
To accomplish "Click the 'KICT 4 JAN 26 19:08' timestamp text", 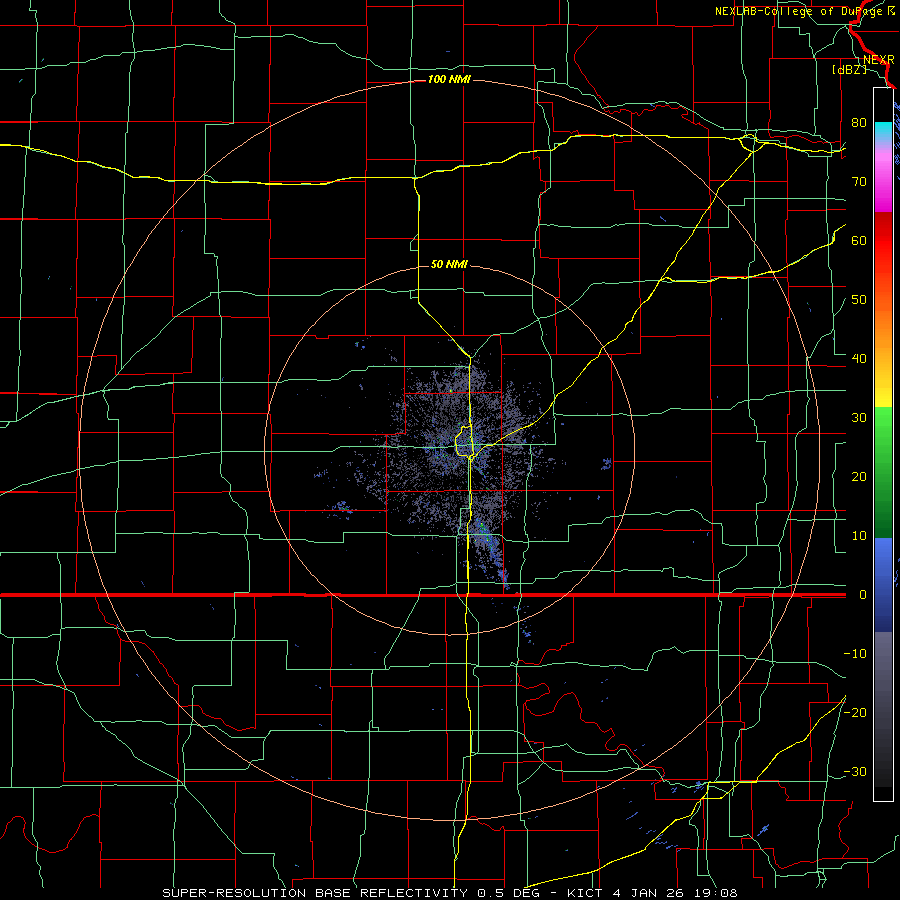I will click(652, 893).
